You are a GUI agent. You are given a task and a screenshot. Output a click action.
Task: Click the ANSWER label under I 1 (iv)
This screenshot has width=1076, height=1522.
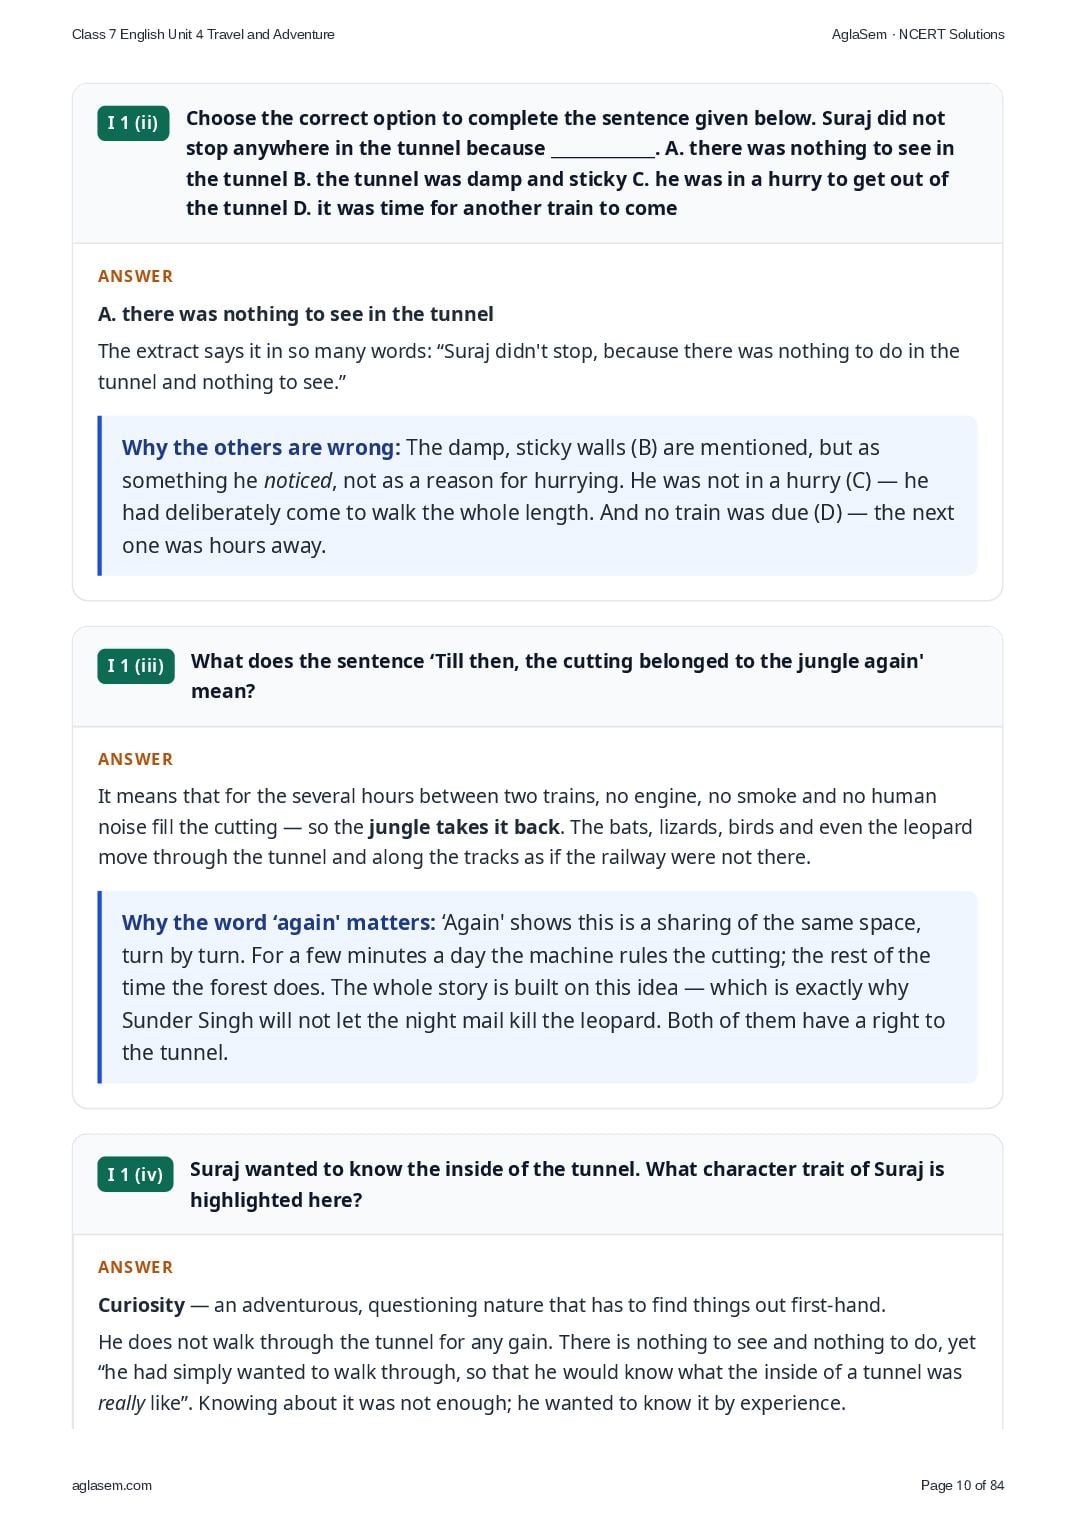point(135,1267)
